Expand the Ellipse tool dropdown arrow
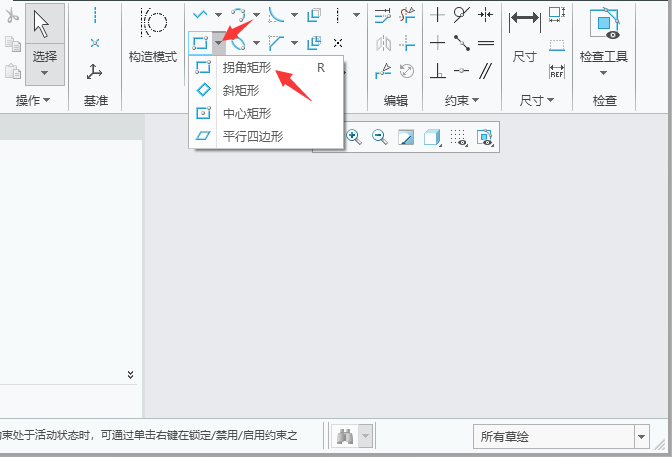The image size is (672, 457). [256, 43]
